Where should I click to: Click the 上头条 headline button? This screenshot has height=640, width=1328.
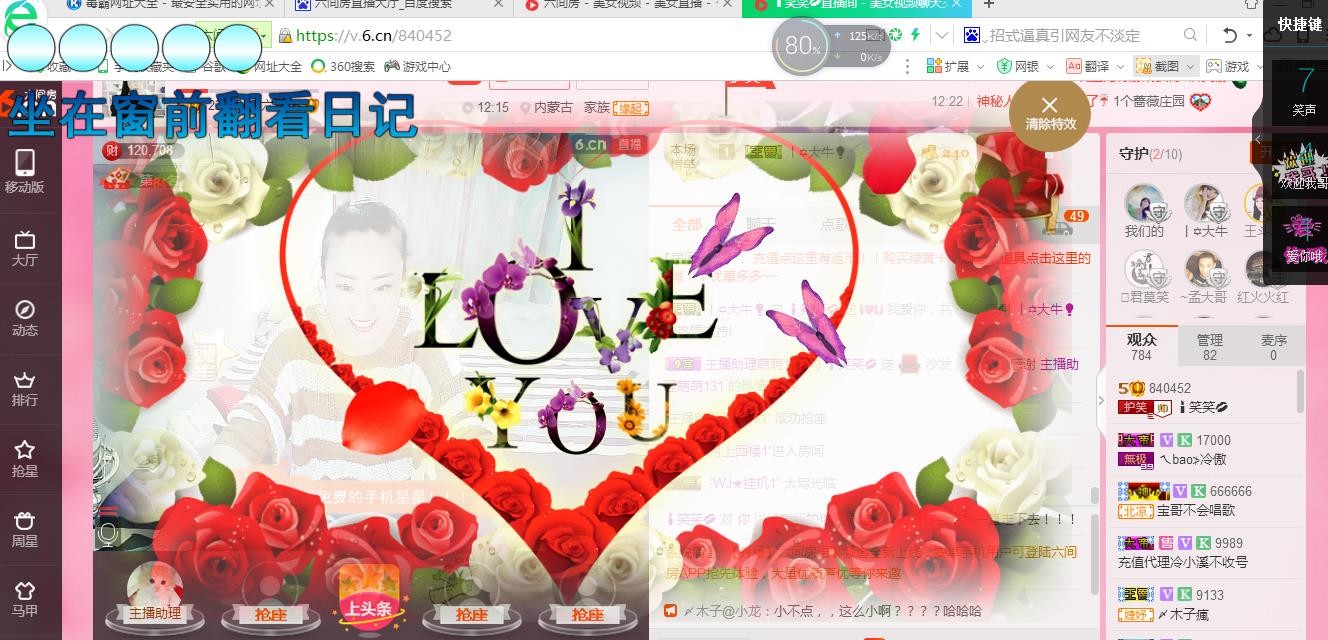click(369, 596)
